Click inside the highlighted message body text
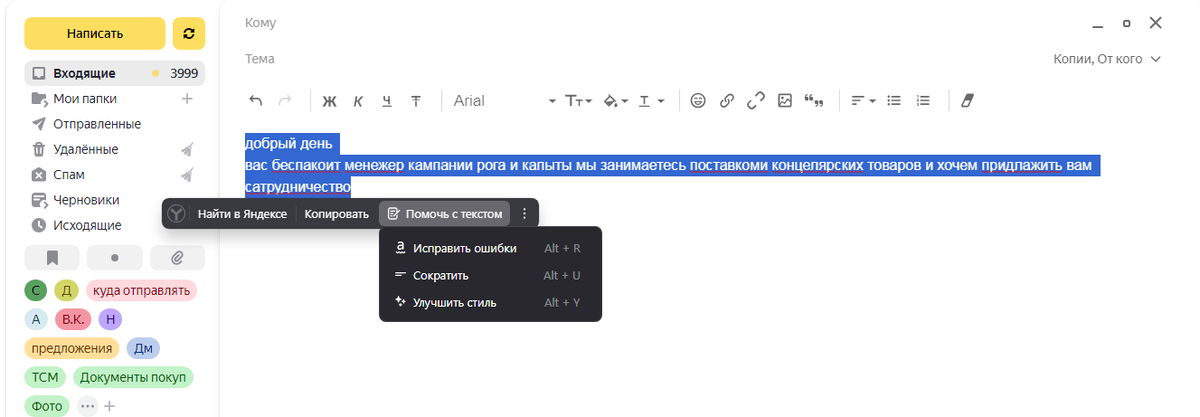 coord(672,165)
